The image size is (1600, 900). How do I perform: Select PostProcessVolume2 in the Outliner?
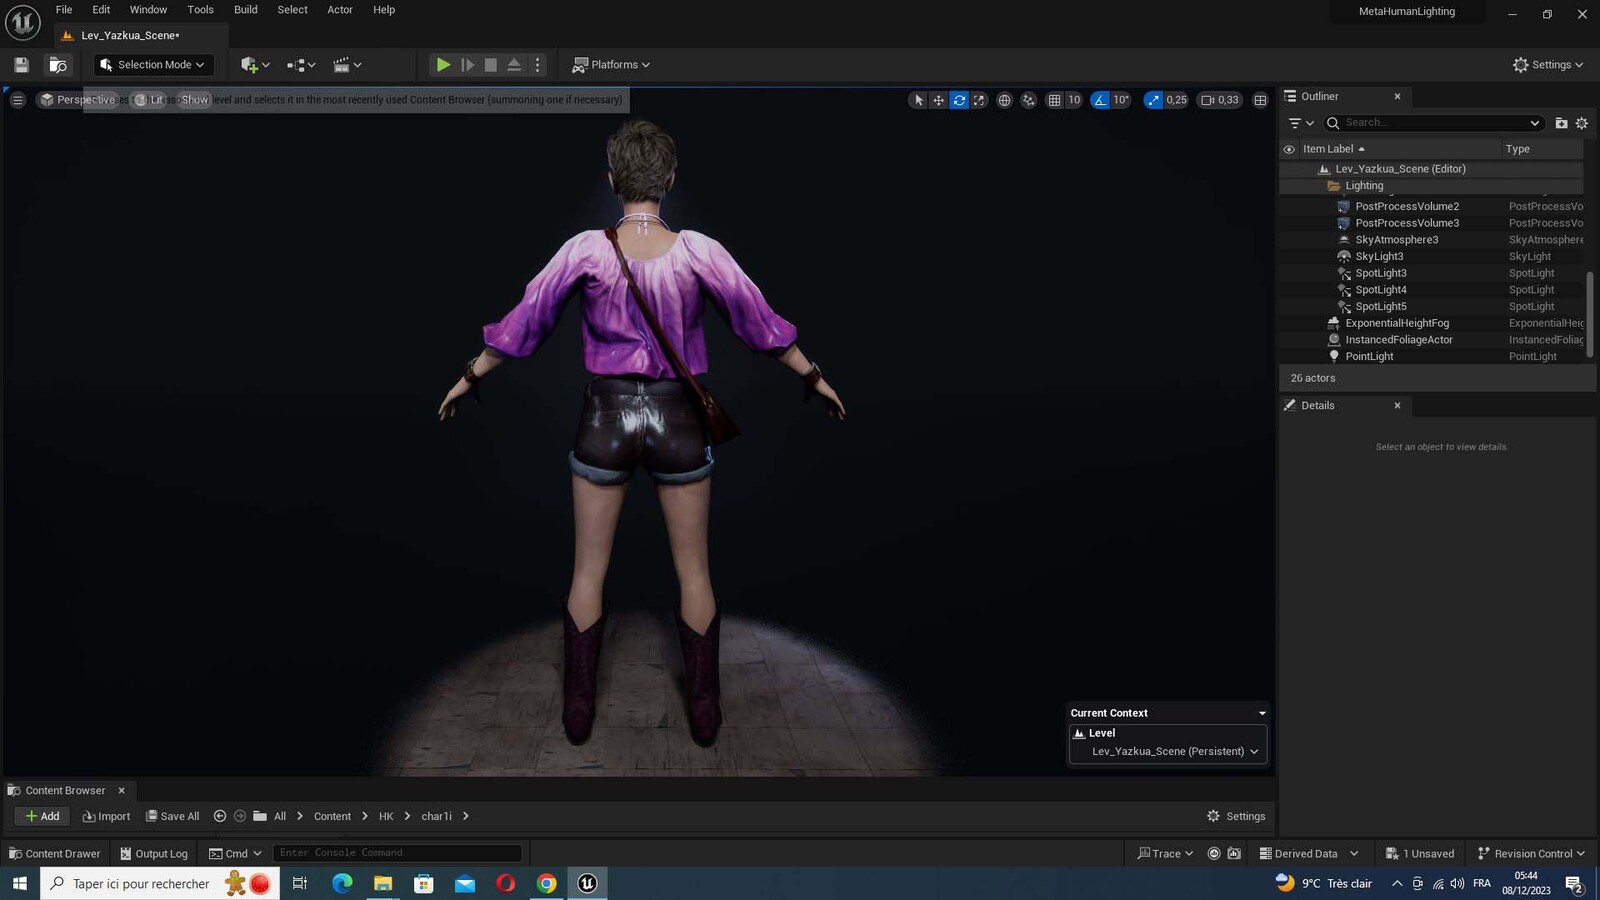click(x=1407, y=207)
